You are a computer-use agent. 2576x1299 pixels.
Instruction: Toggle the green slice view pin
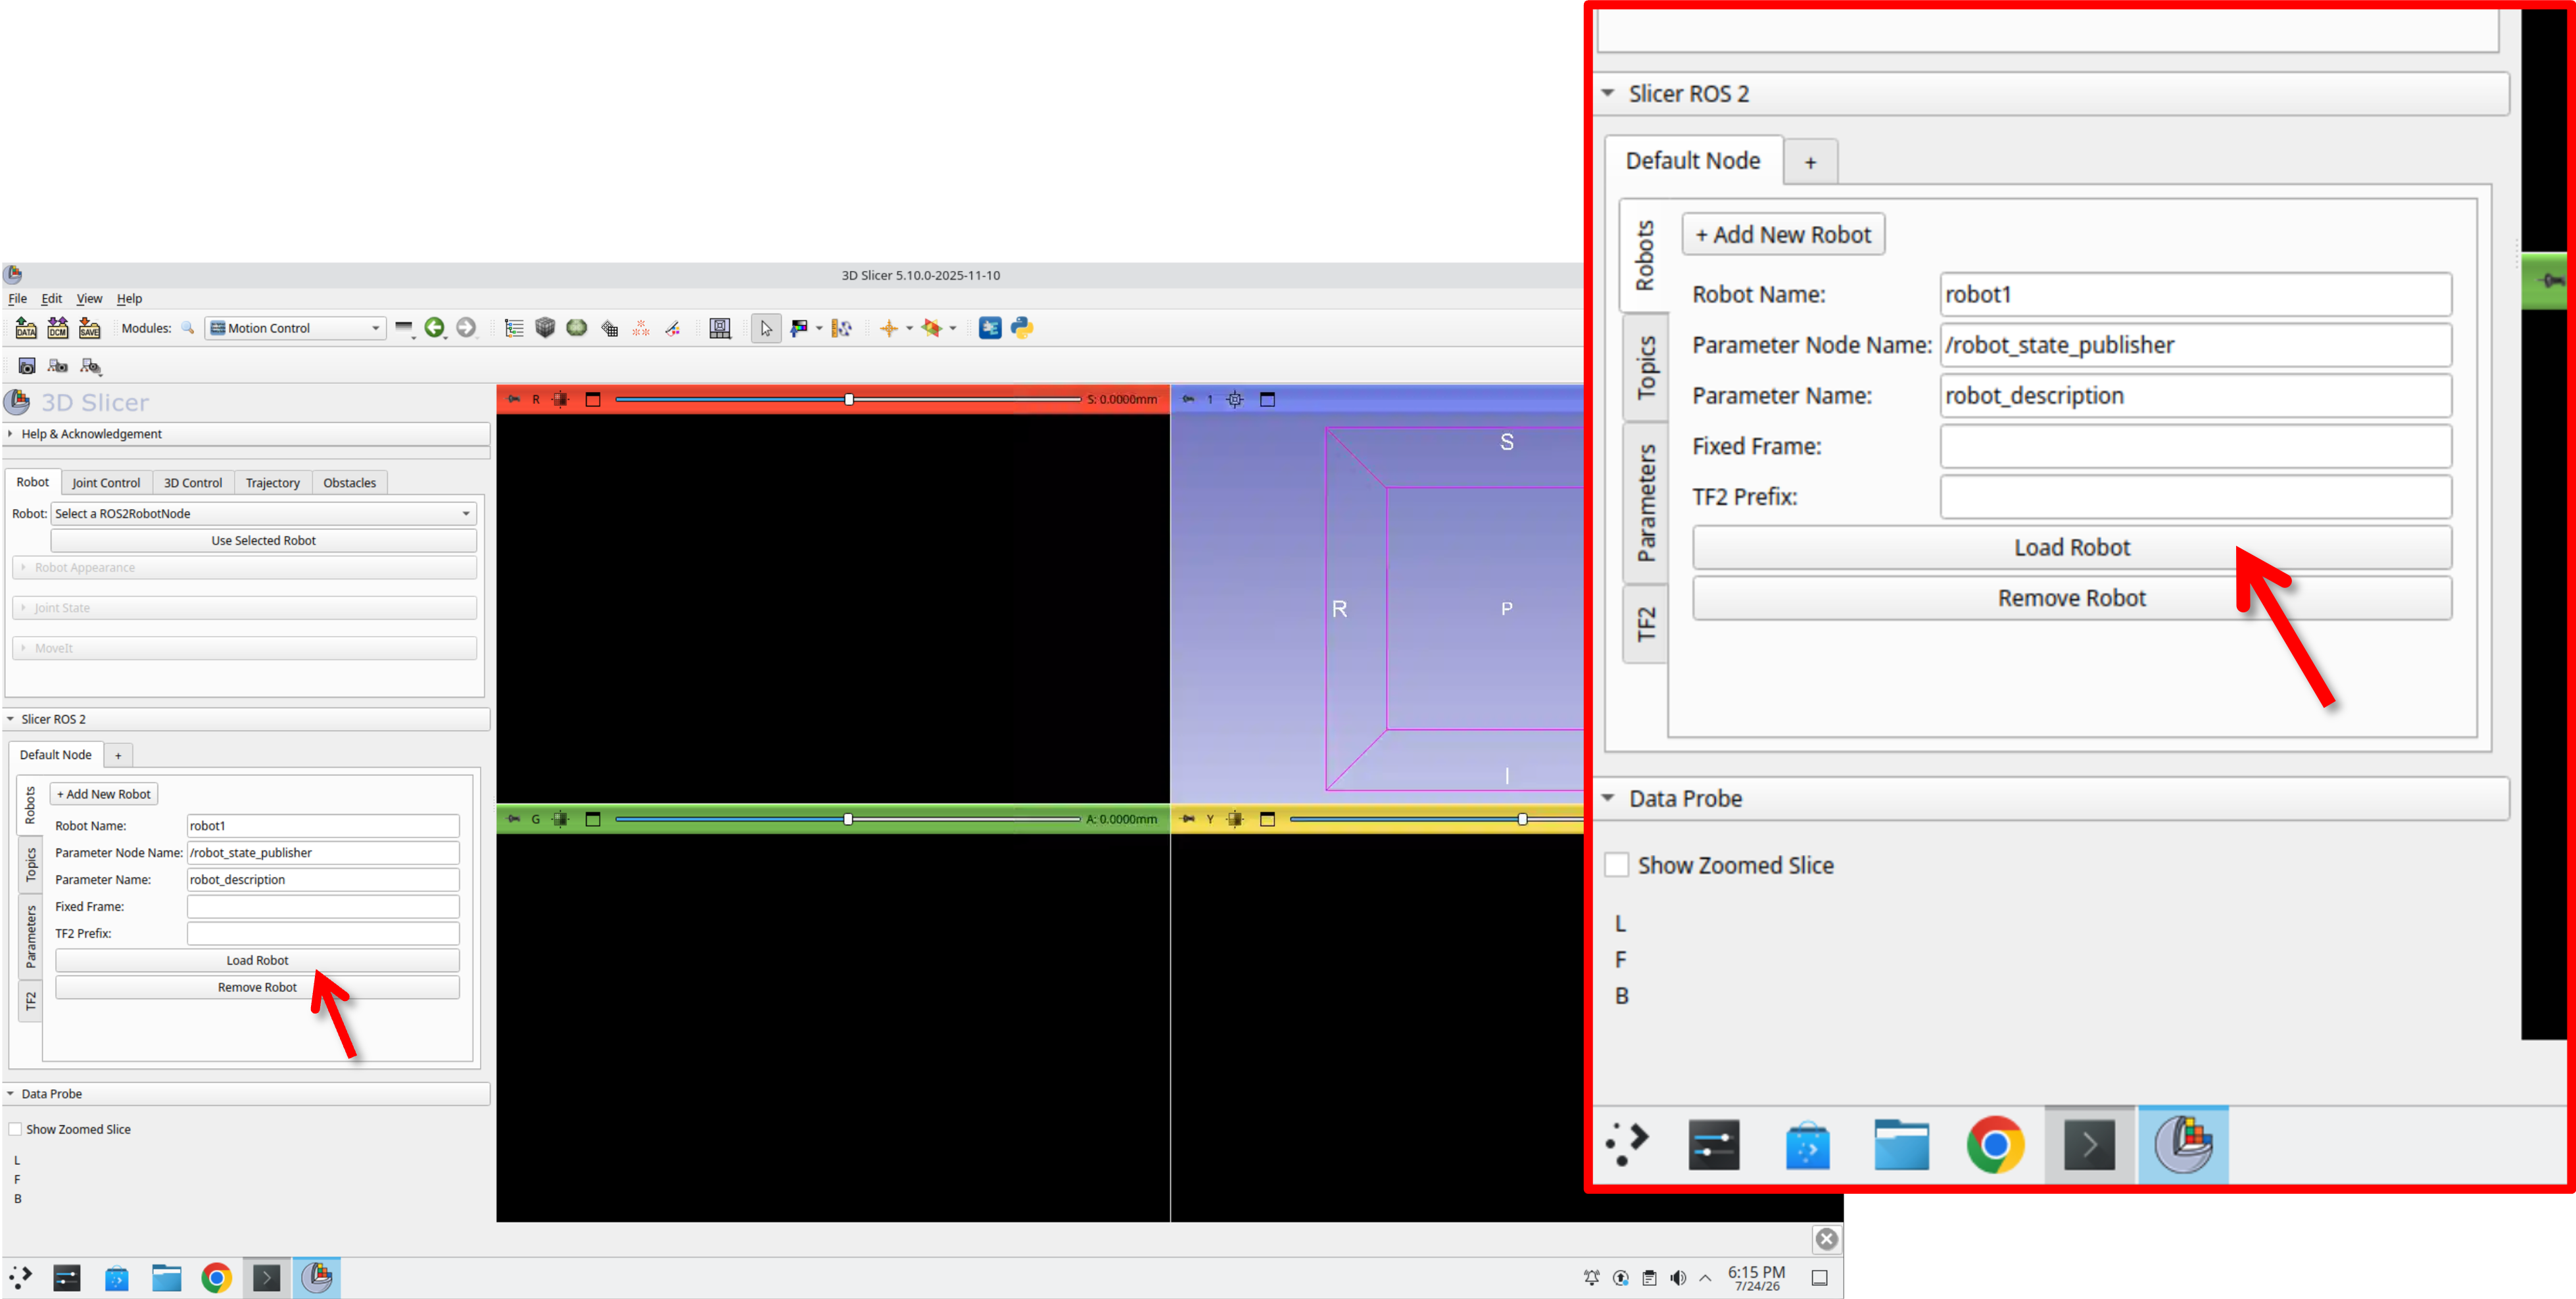point(513,819)
